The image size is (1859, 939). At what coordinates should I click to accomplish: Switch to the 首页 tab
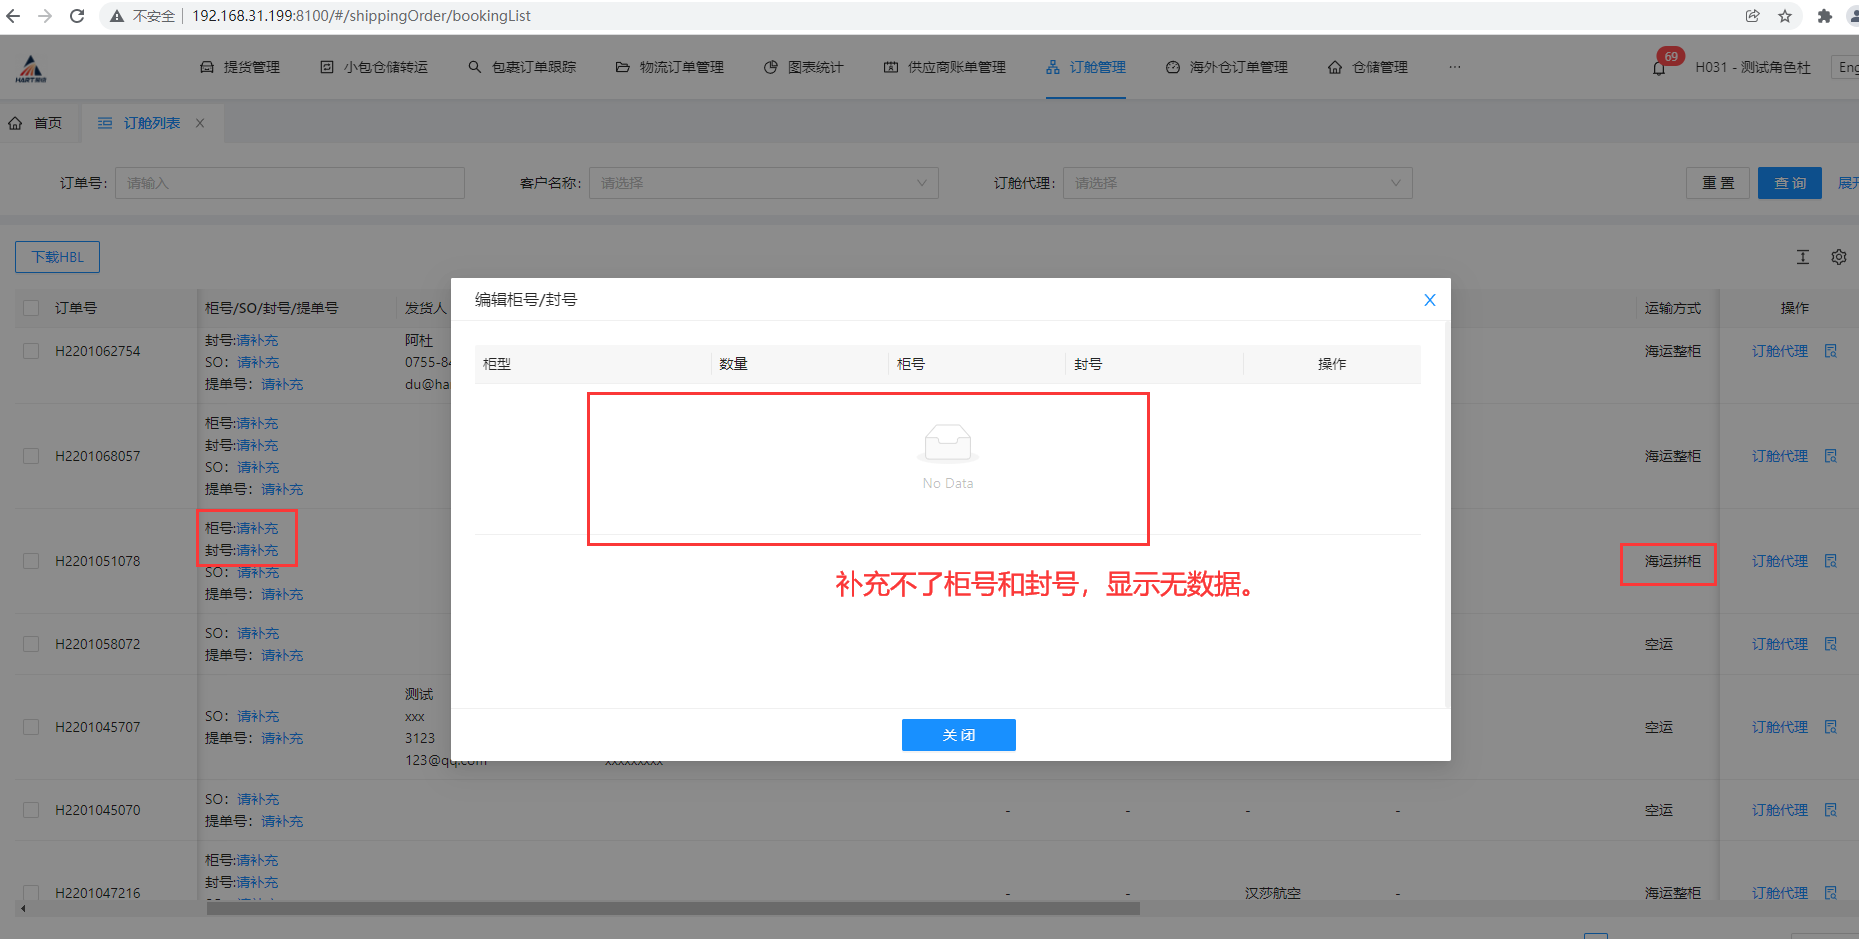coord(36,123)
